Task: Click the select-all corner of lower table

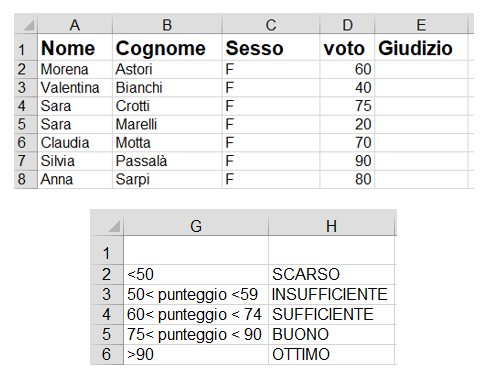Action: pos(107,223)
